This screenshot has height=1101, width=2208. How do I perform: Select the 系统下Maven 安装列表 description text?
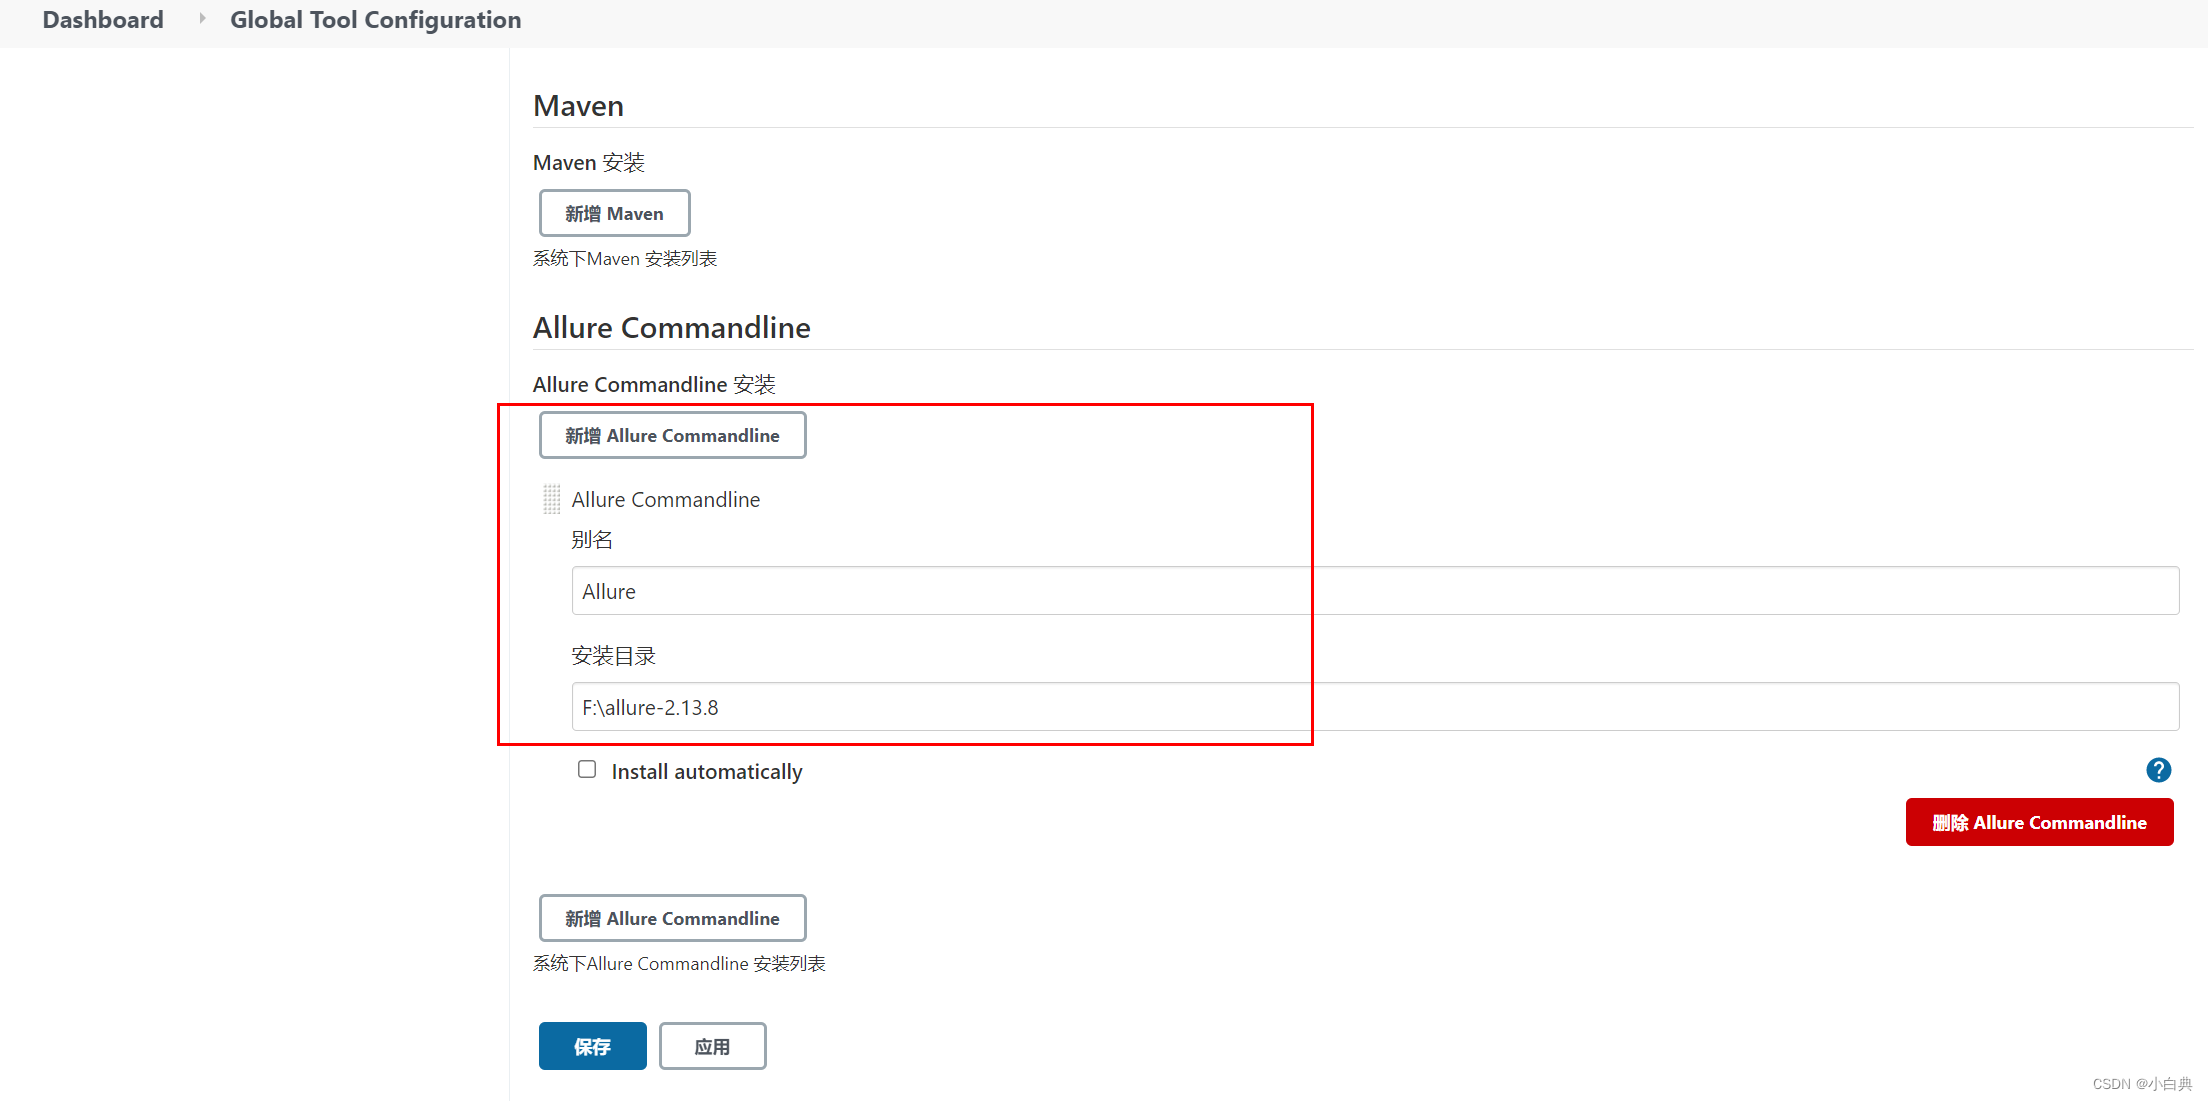point(625,259)
